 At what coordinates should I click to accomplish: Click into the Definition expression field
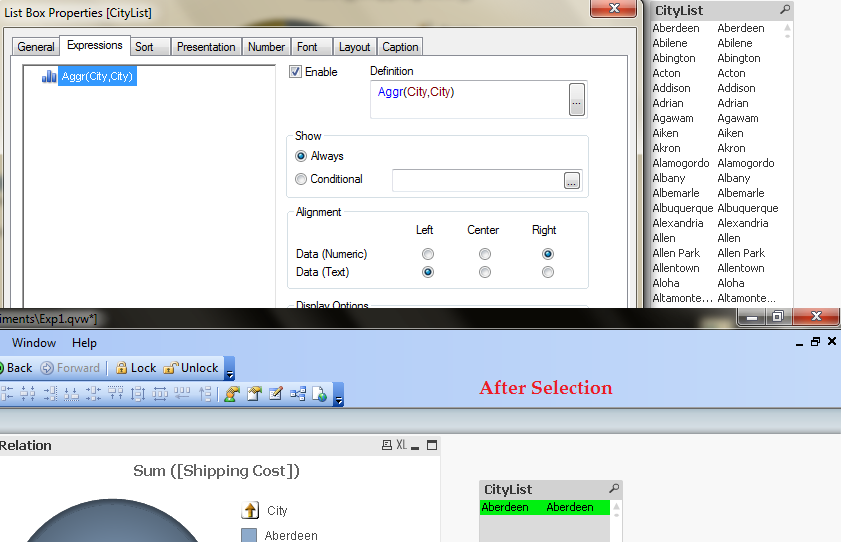(x=469, y=99)
